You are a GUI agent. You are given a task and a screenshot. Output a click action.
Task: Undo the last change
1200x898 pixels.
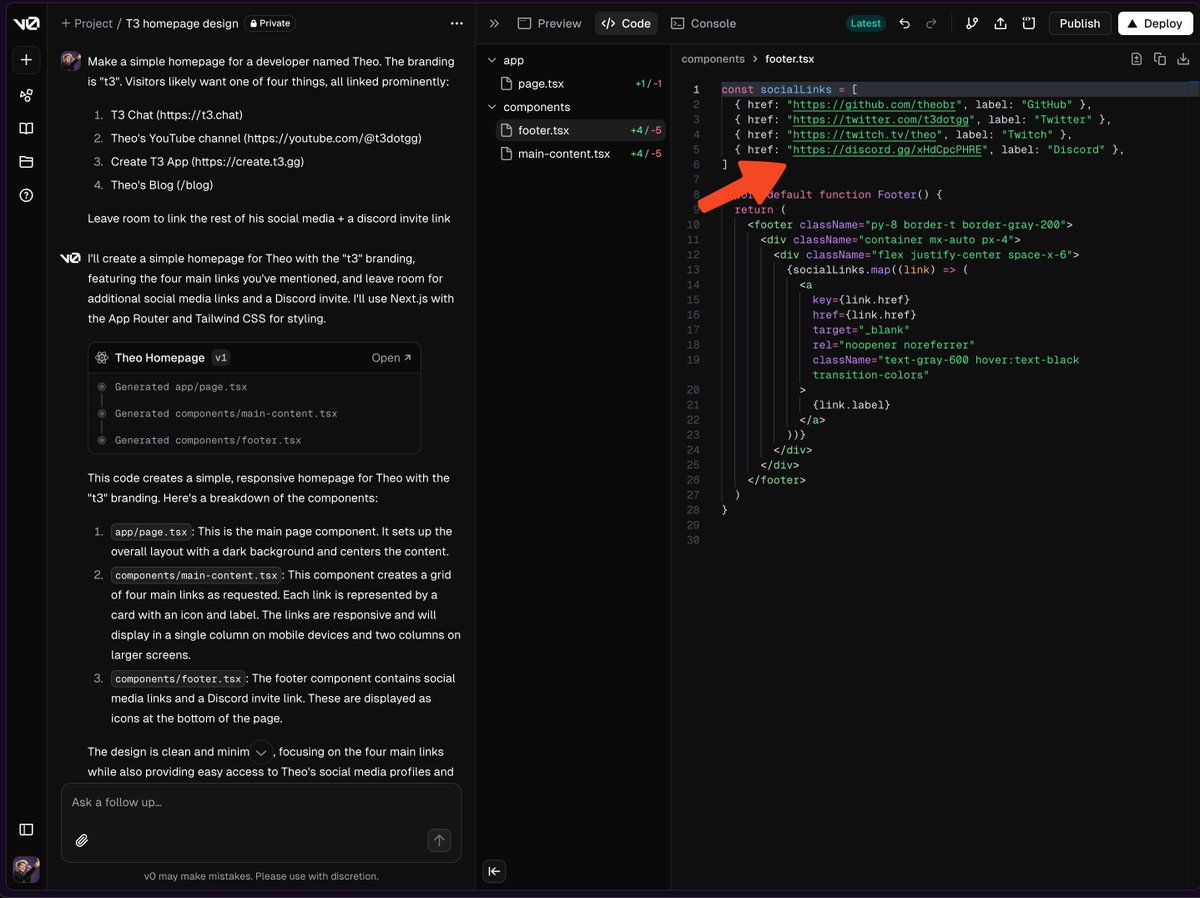coord(905,23)
